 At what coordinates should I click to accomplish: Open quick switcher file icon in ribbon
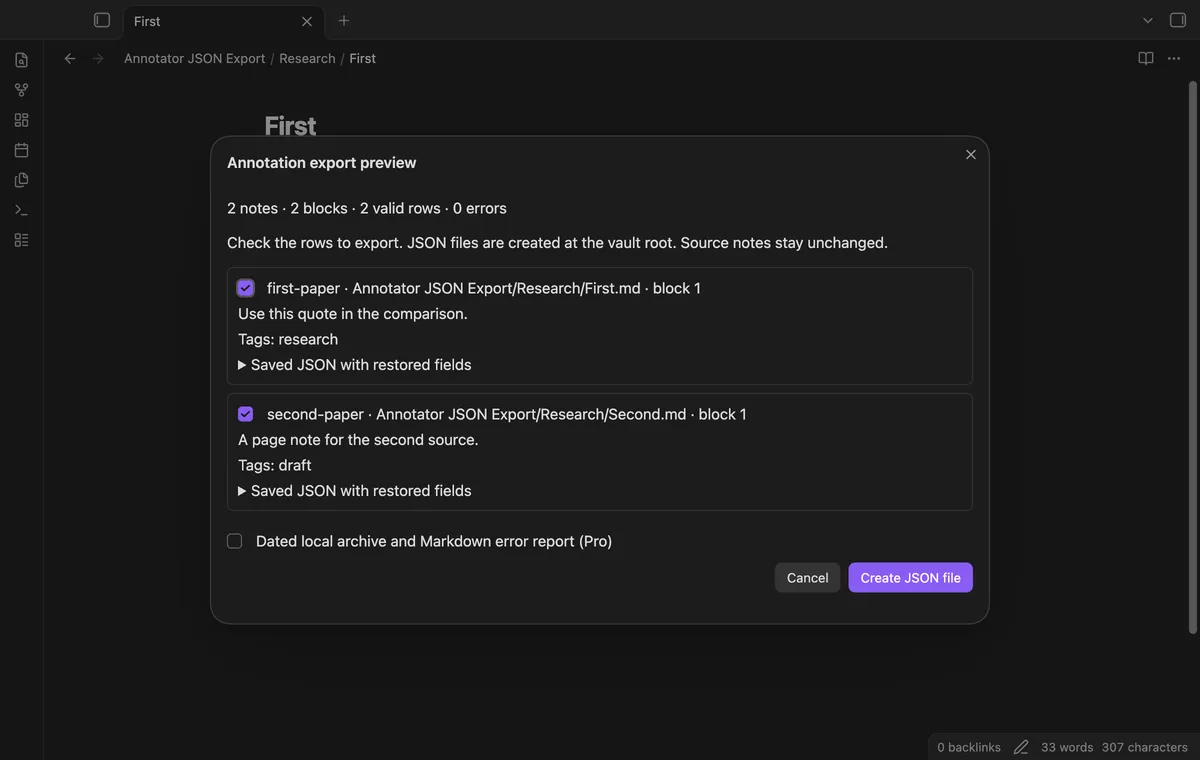21,60
